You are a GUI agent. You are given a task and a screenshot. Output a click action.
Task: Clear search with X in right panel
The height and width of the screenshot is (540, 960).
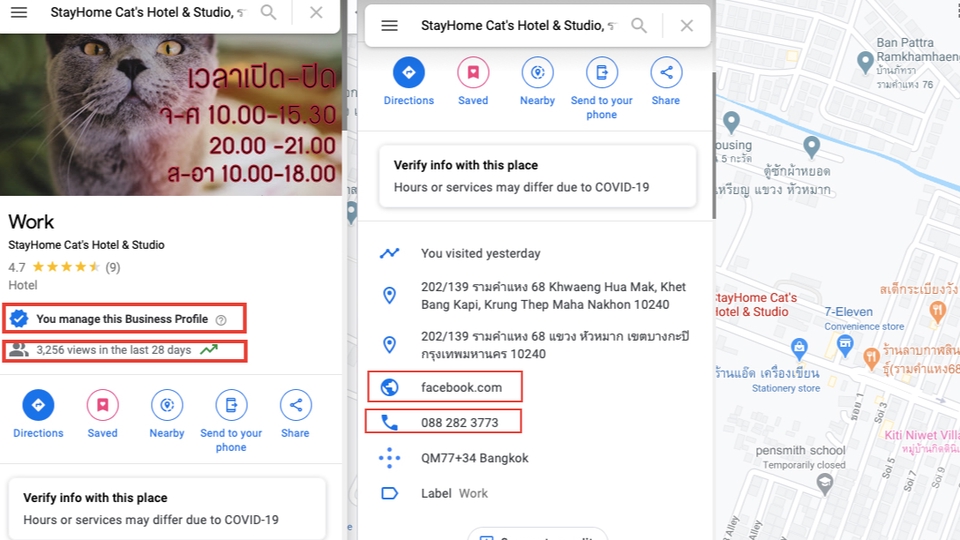(x=686, y=26)
